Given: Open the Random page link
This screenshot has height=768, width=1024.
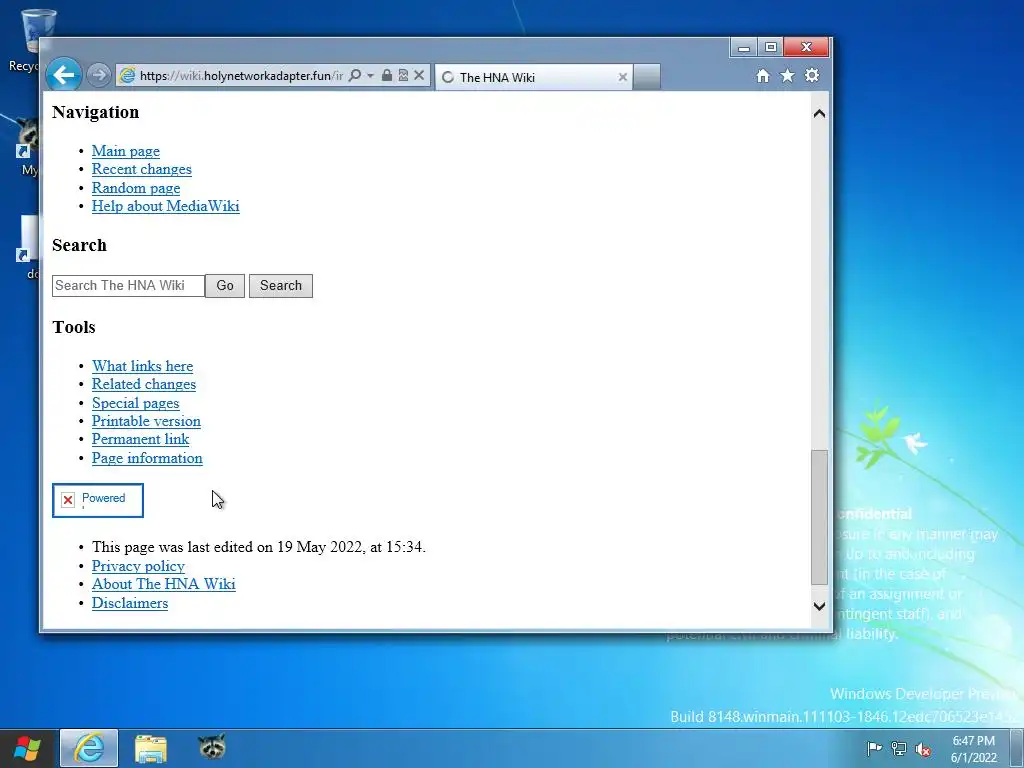Looking at the screenshot, I should (136, 188).
